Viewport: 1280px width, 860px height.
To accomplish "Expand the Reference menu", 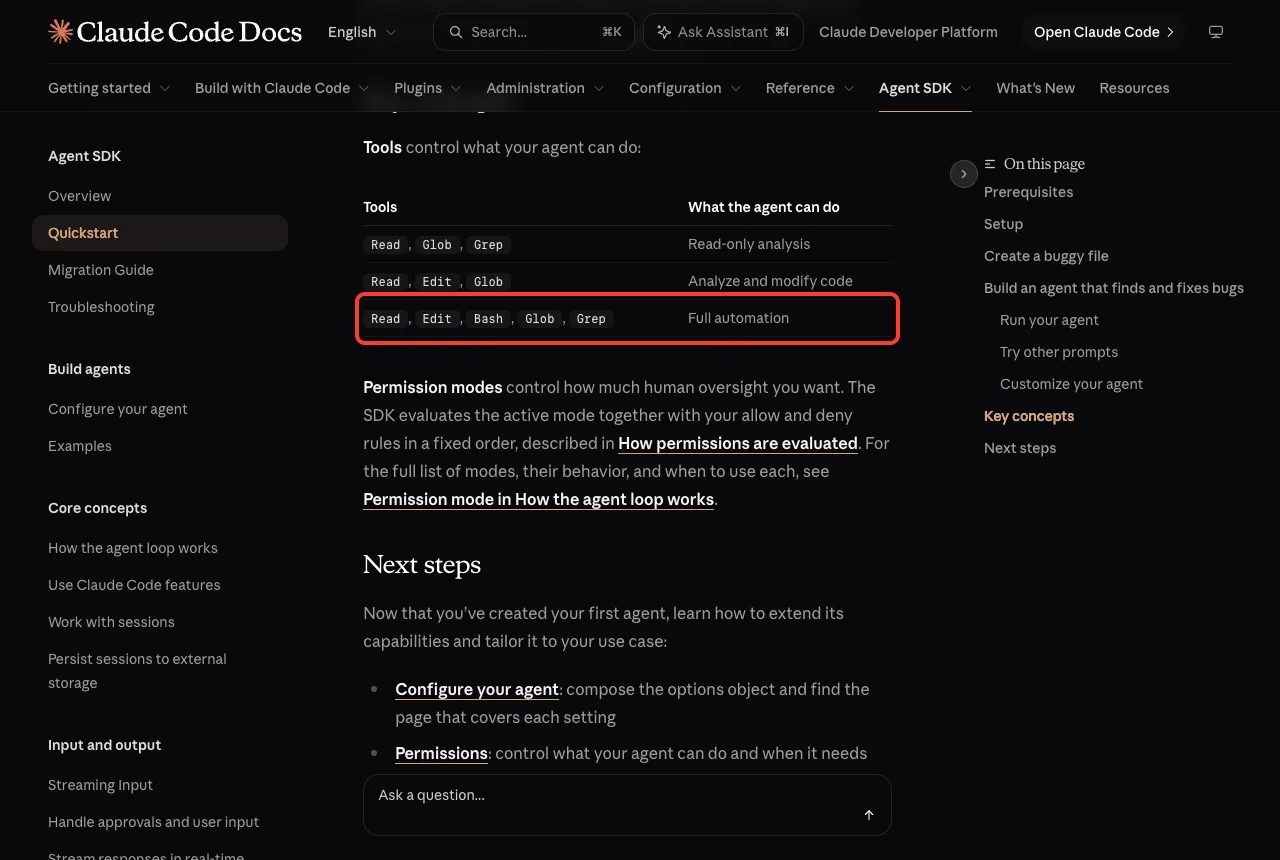I will tap(810, 88).
